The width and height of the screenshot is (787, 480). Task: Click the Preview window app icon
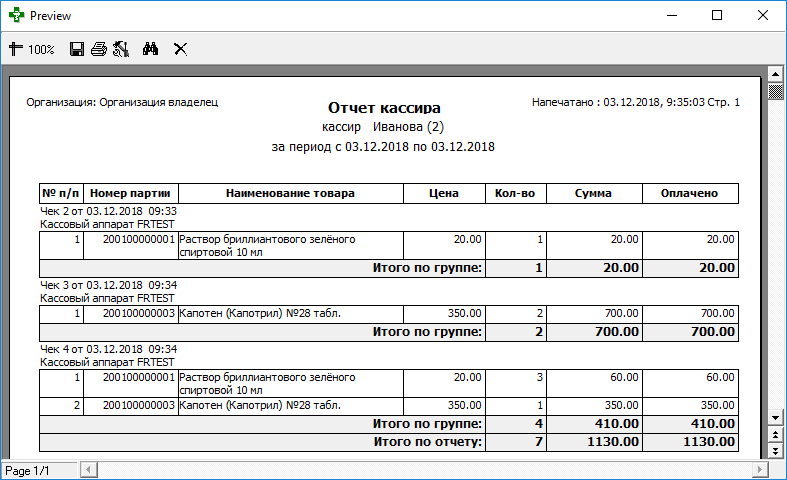(17, 16)
